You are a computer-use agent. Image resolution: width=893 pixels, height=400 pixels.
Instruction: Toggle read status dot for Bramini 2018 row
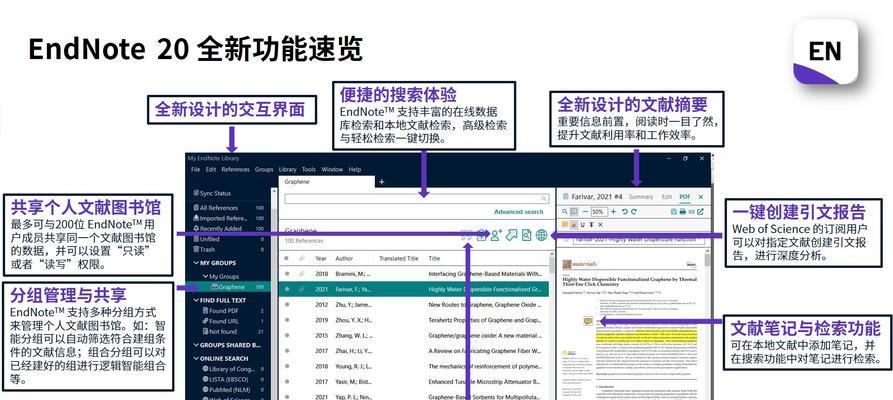287,274
